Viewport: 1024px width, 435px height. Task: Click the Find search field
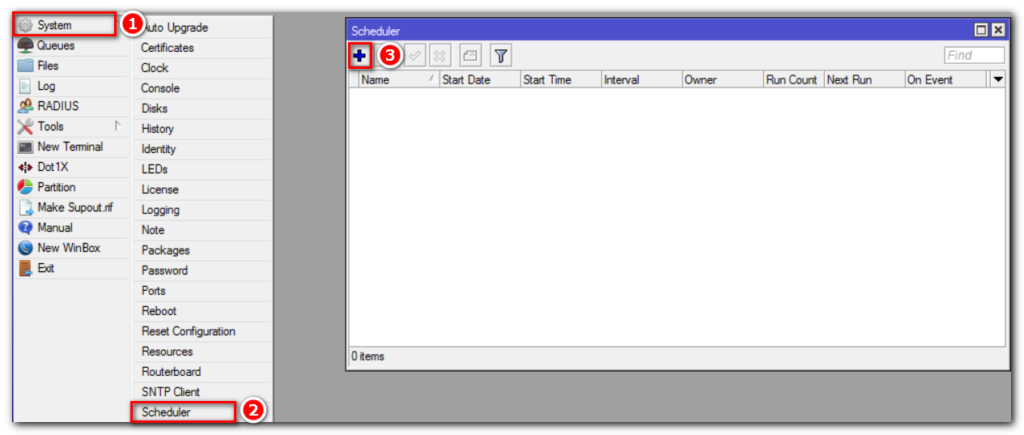tap(974, 56)
